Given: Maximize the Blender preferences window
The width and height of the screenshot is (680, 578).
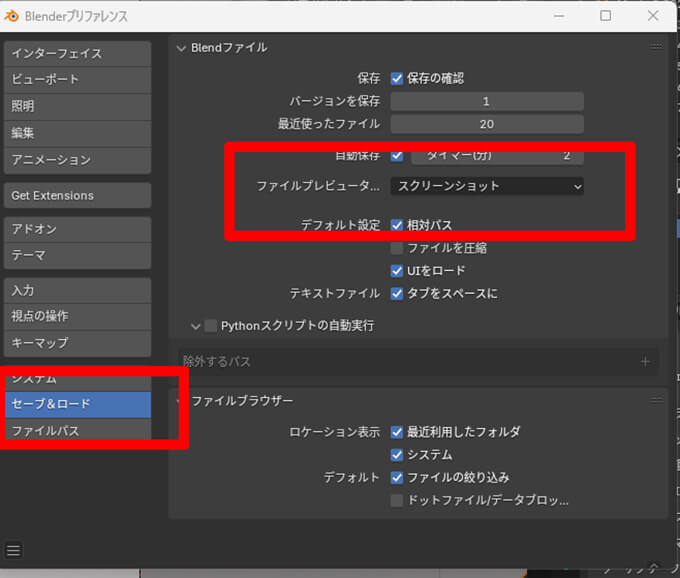Looking at the screenshot, I should pos(605,16).
